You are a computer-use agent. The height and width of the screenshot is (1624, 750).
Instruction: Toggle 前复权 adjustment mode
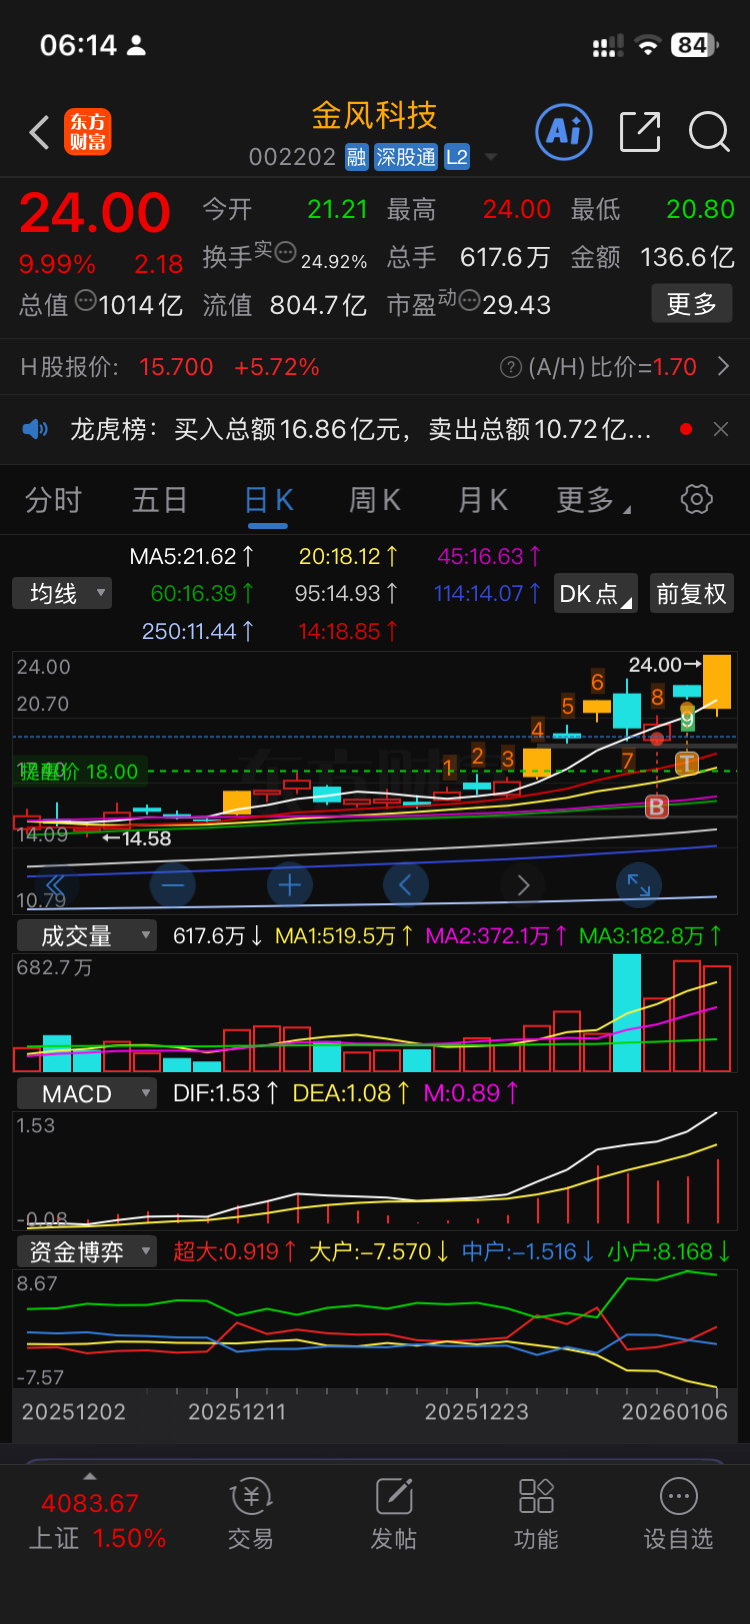click(691, 593)
